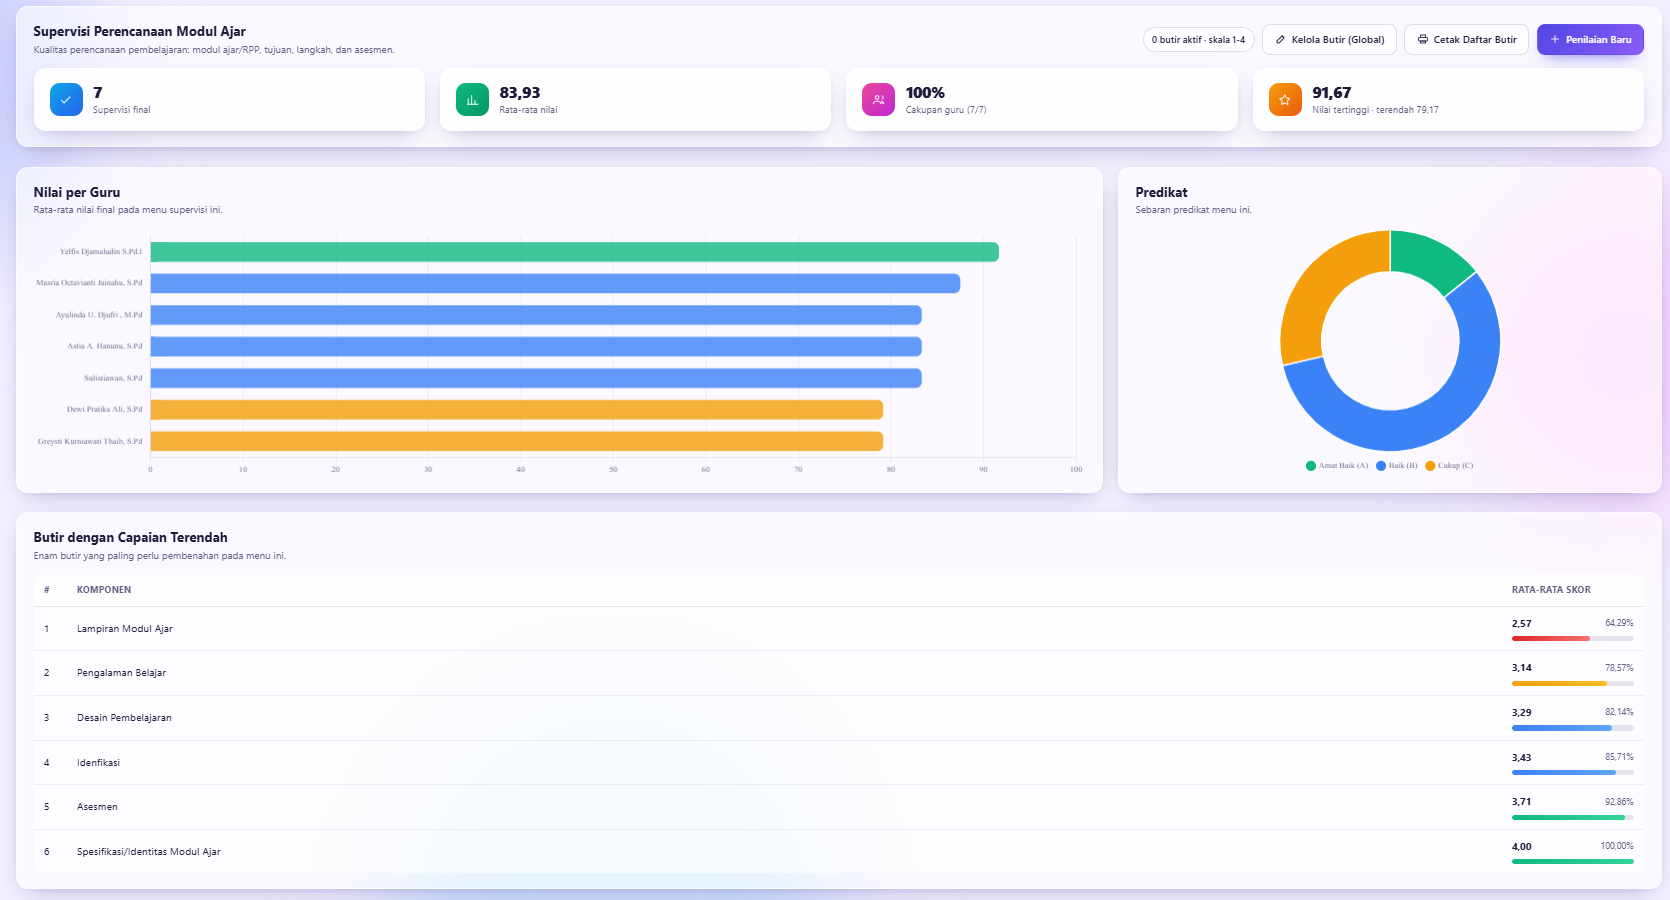Start a new Penilaian Baru
The image size is (1670, 900).
coord(1590,40)
